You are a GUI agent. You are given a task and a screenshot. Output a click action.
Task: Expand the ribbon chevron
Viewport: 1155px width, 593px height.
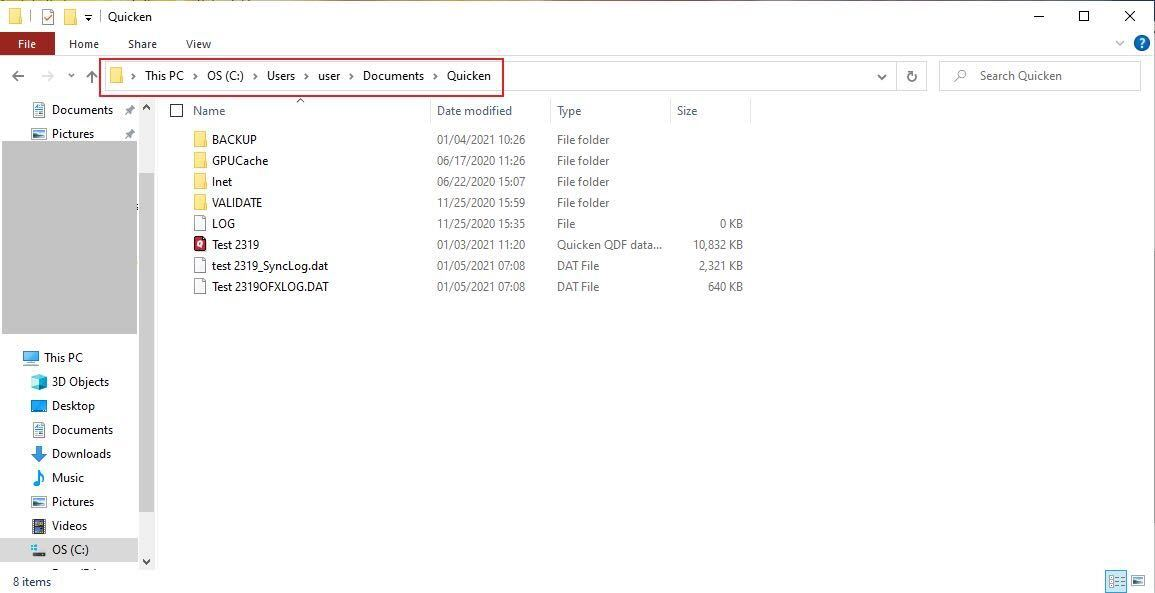tap(1120, 43)
